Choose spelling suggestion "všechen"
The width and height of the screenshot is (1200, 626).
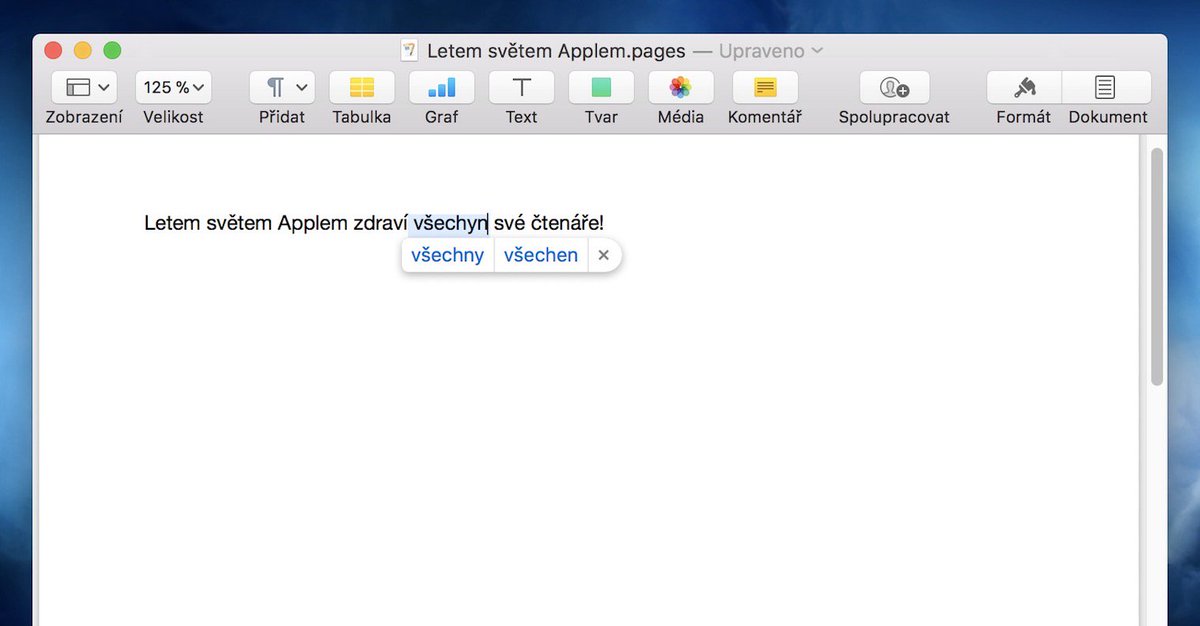[541, 255]
